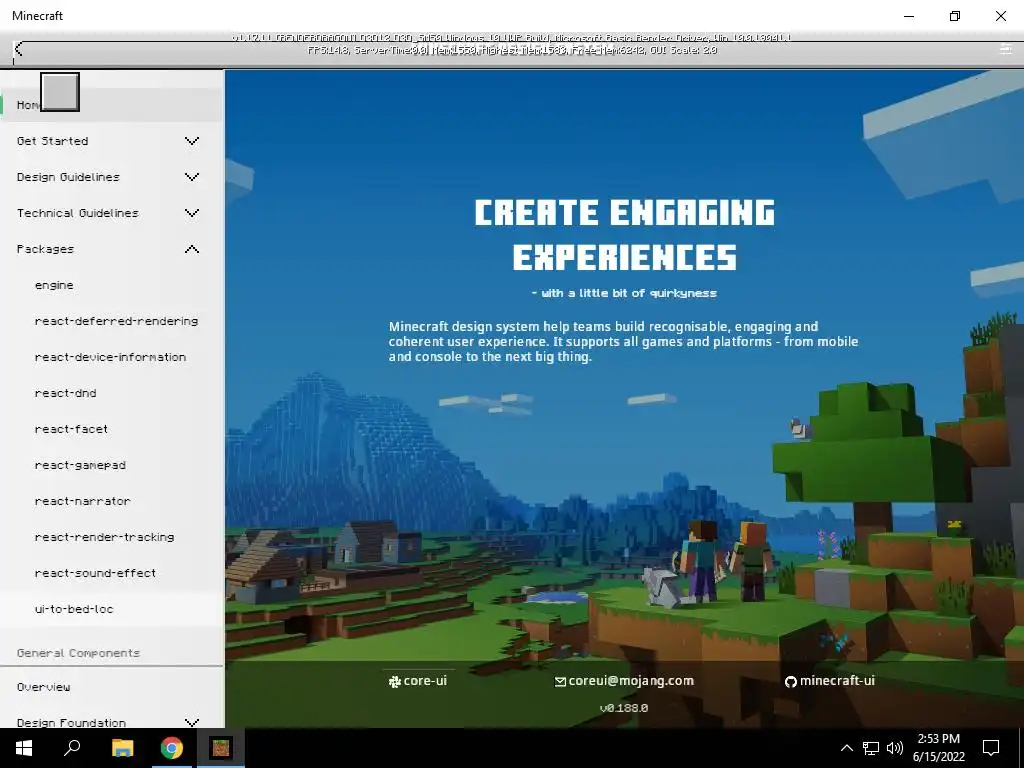Expand the Get Started section
Viewport: 1024px width, 768px height.
(191, 141)
